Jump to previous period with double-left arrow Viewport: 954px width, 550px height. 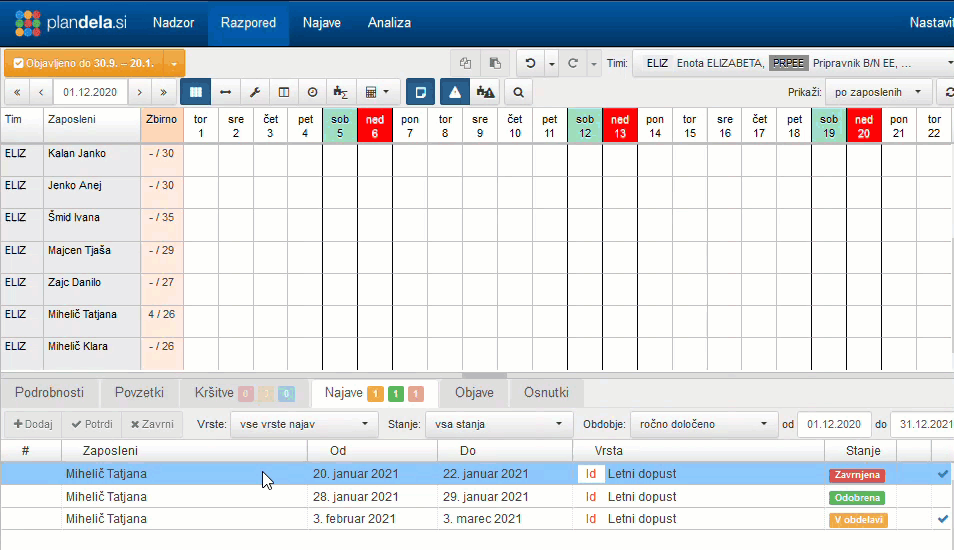pyautogui.click(x=17, y=92)
